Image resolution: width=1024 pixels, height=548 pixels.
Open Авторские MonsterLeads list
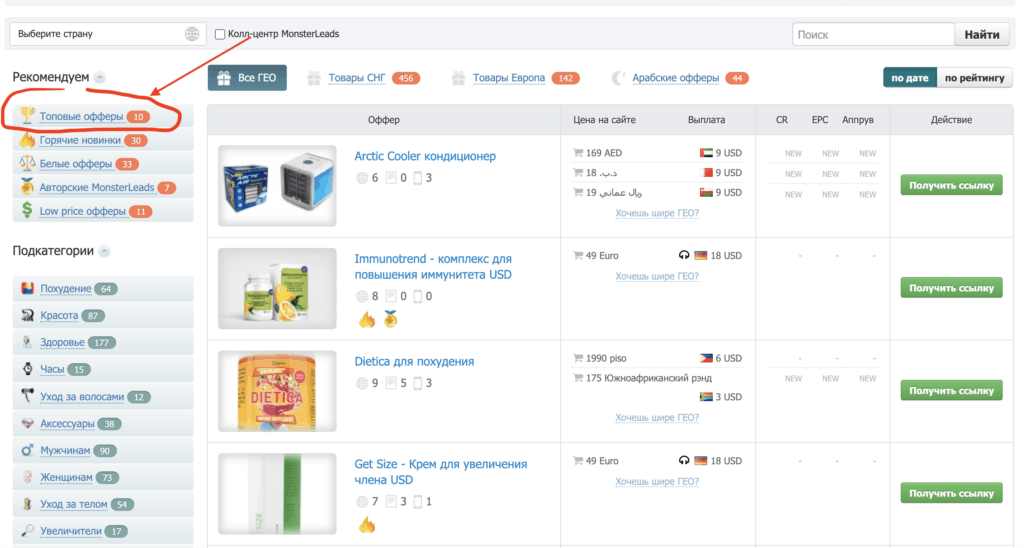click(x=97, y=187)
